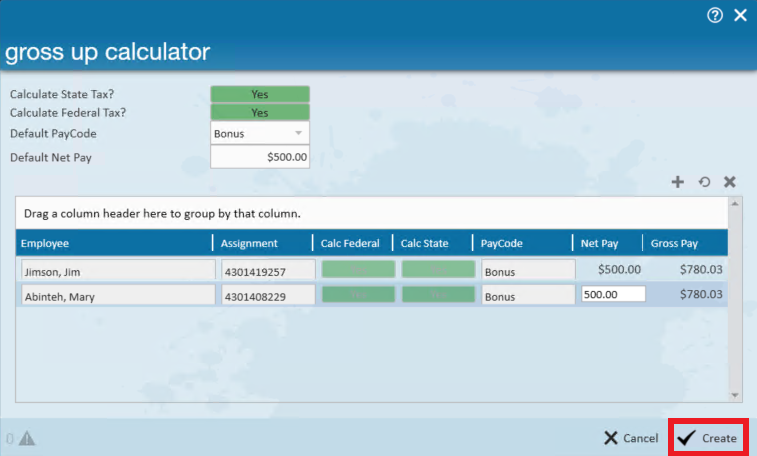The image size is (757, 456).
Task: Click Gross Pay $780.03 in Abinteh row
Action: [x=701, y=294]
